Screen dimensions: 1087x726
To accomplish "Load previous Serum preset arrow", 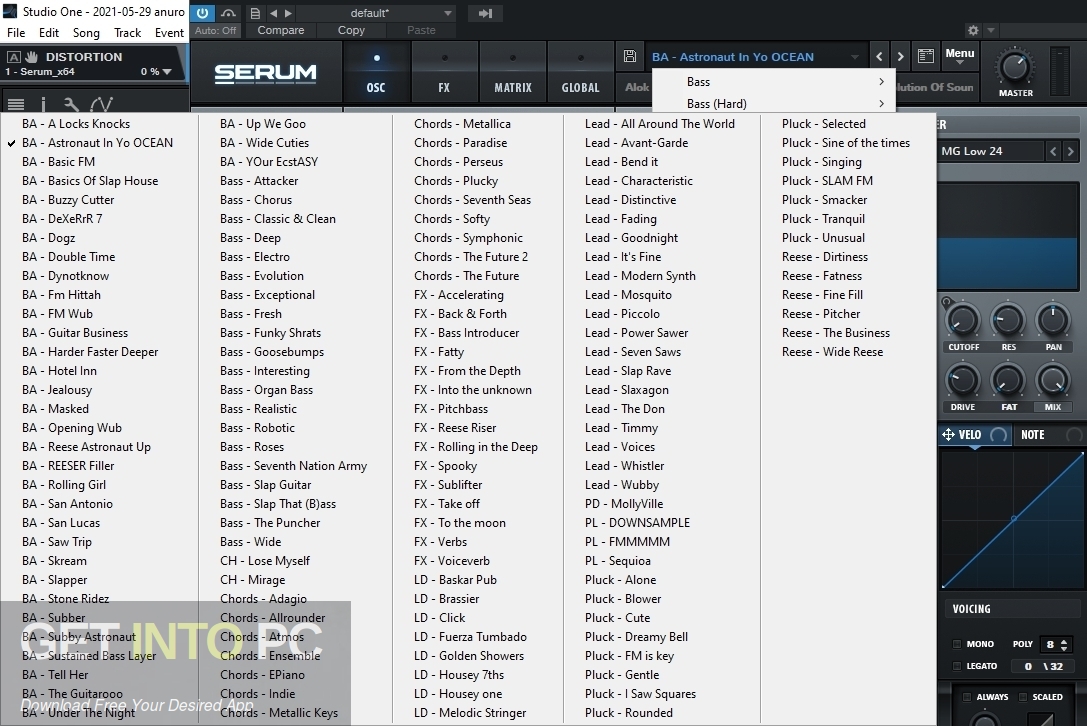I will [879, 57].
